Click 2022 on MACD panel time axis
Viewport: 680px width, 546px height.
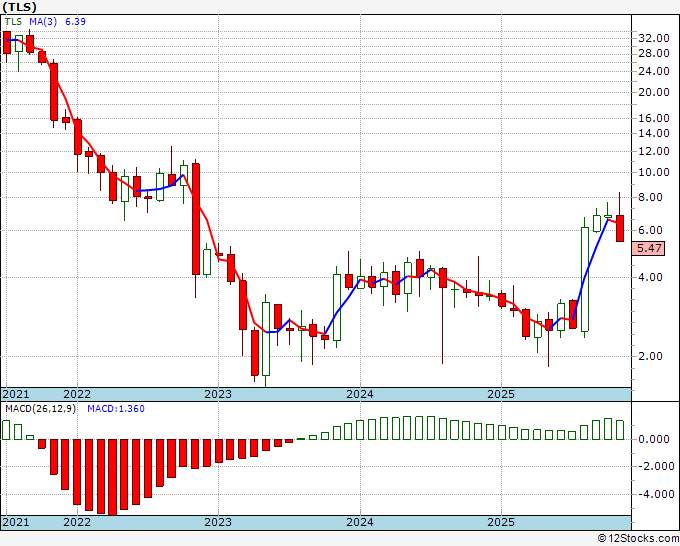(77, 522)
